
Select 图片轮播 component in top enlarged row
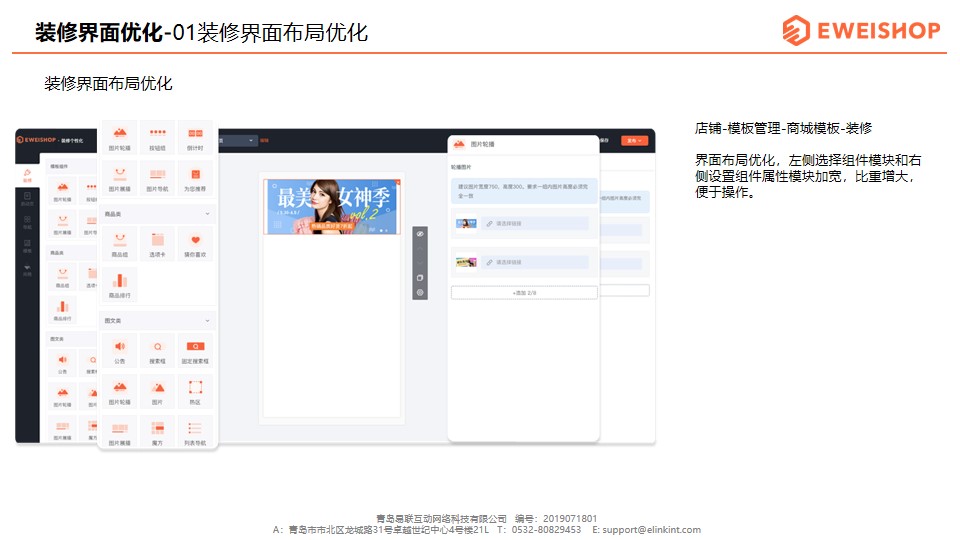[x=120, y=138]
